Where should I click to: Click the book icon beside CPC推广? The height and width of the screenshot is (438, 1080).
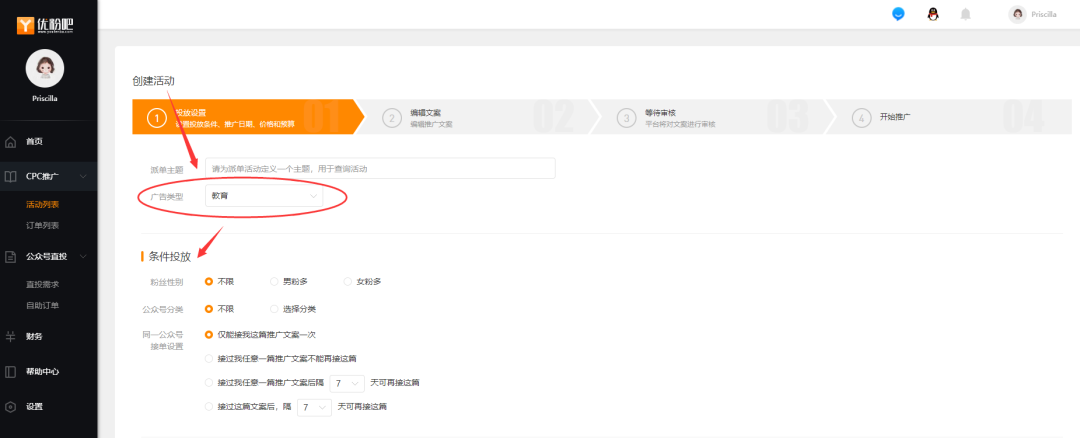(x=10, y=176)
